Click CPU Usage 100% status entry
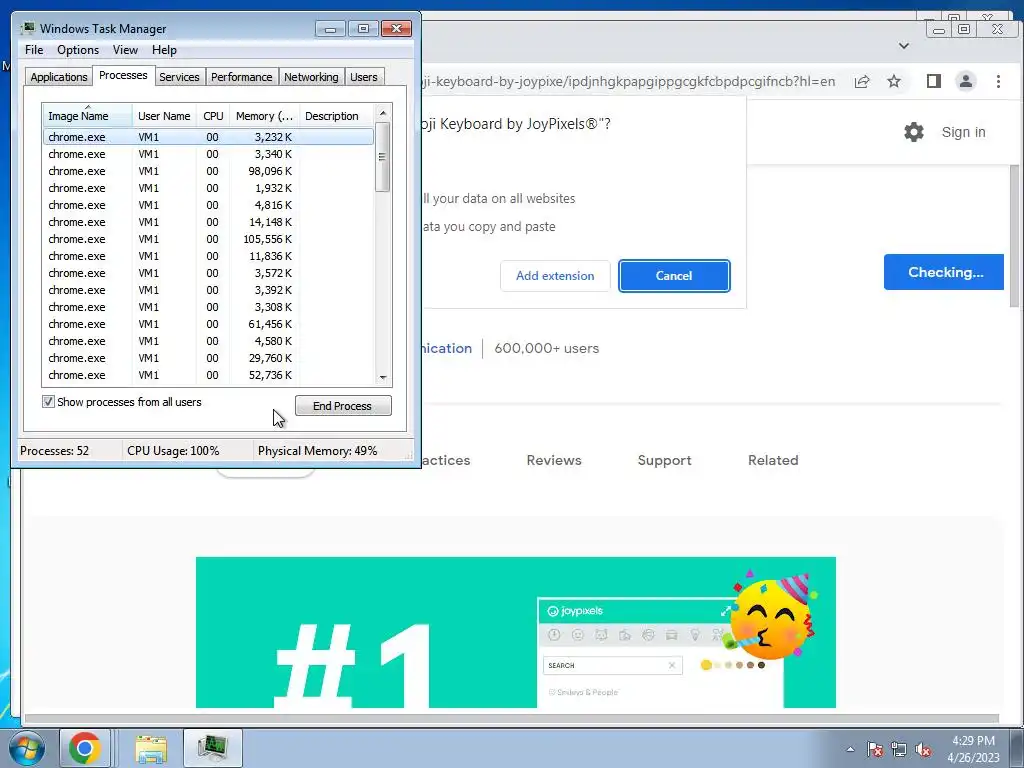 point(173,451)
